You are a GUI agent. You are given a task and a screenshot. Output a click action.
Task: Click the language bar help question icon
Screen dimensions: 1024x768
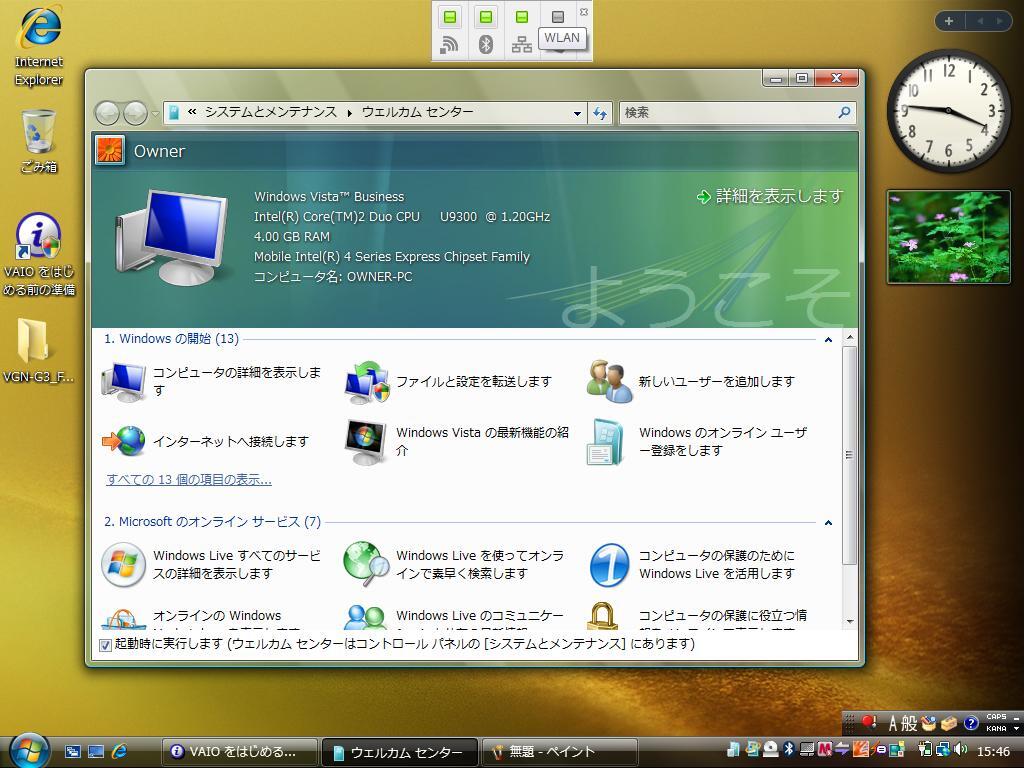(971, 723)
